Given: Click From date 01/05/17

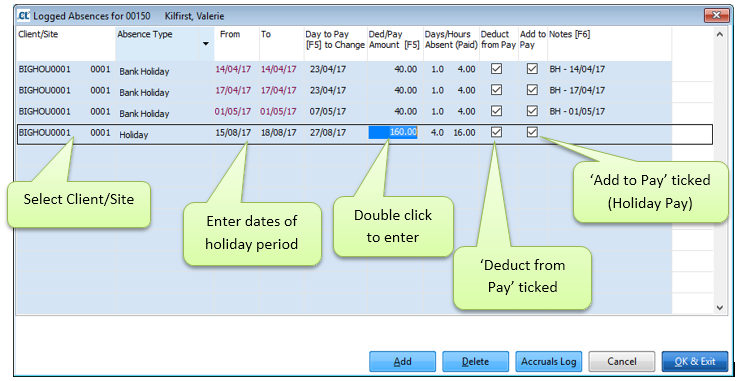Looking at the screenshot, I should point(233,111).
